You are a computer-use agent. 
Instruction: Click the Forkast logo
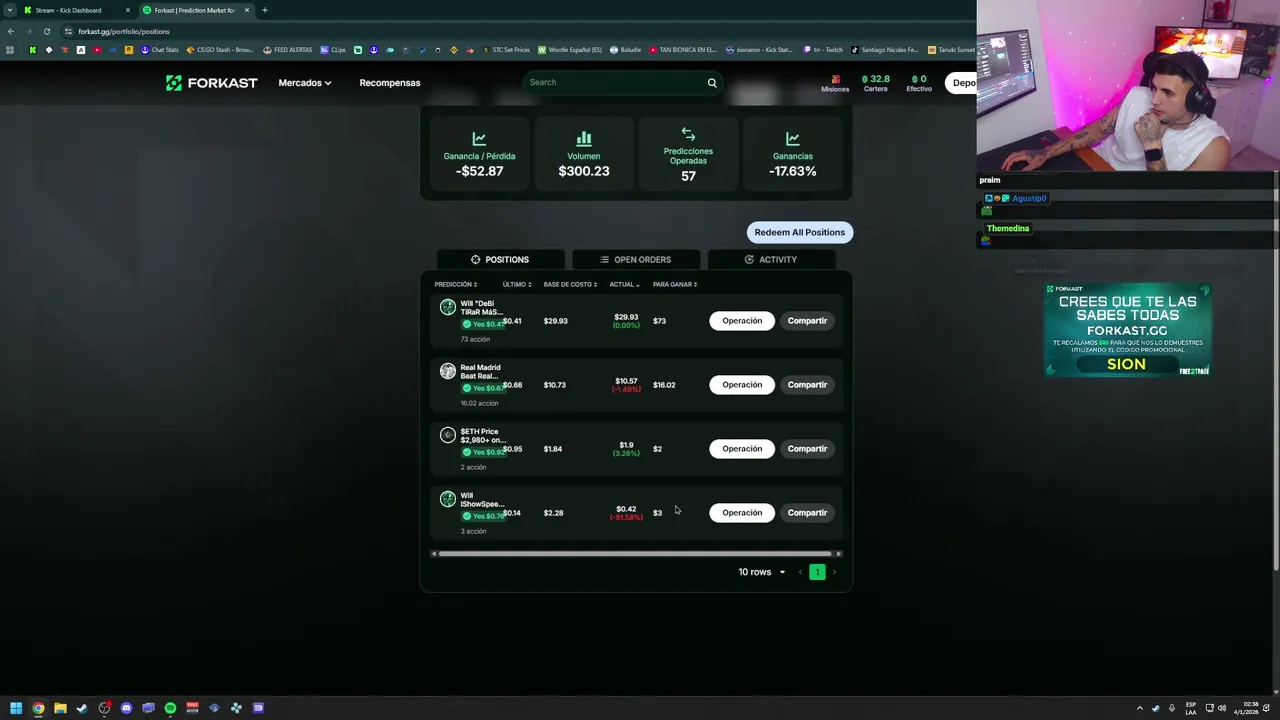click(211, 83)
